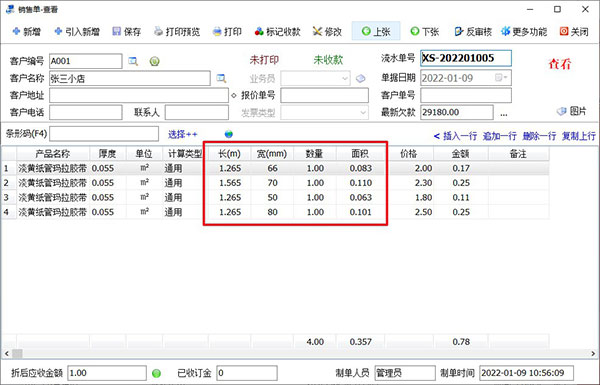Click the 客户名称 input field
This screenshot has width=600, height=385.
point(130,78)
